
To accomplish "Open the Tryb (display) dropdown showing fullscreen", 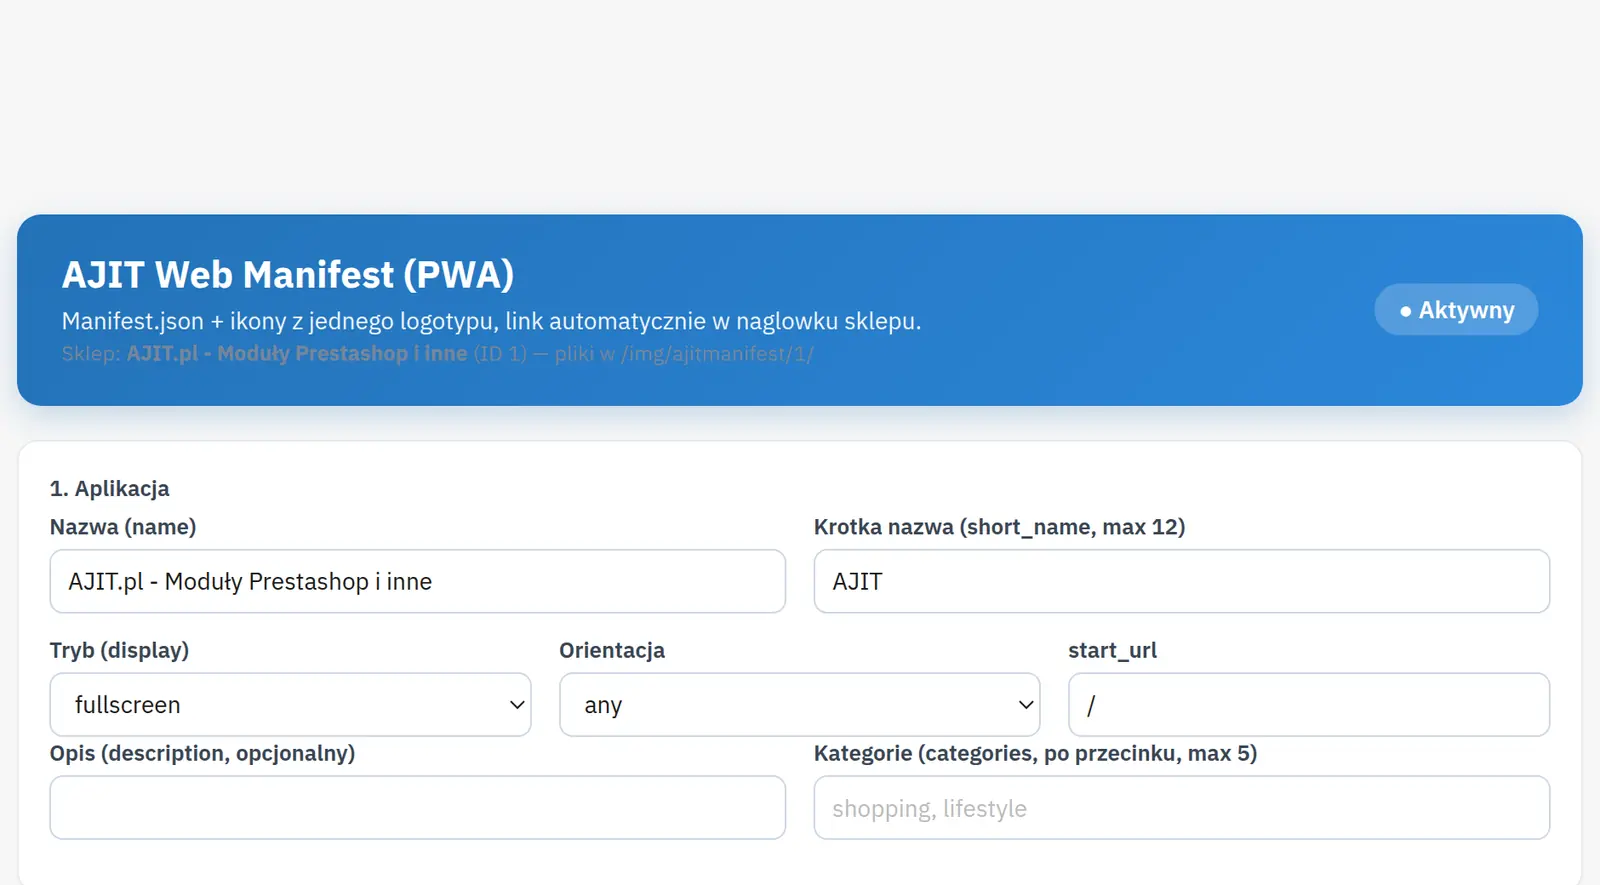I will click(290, 704).
